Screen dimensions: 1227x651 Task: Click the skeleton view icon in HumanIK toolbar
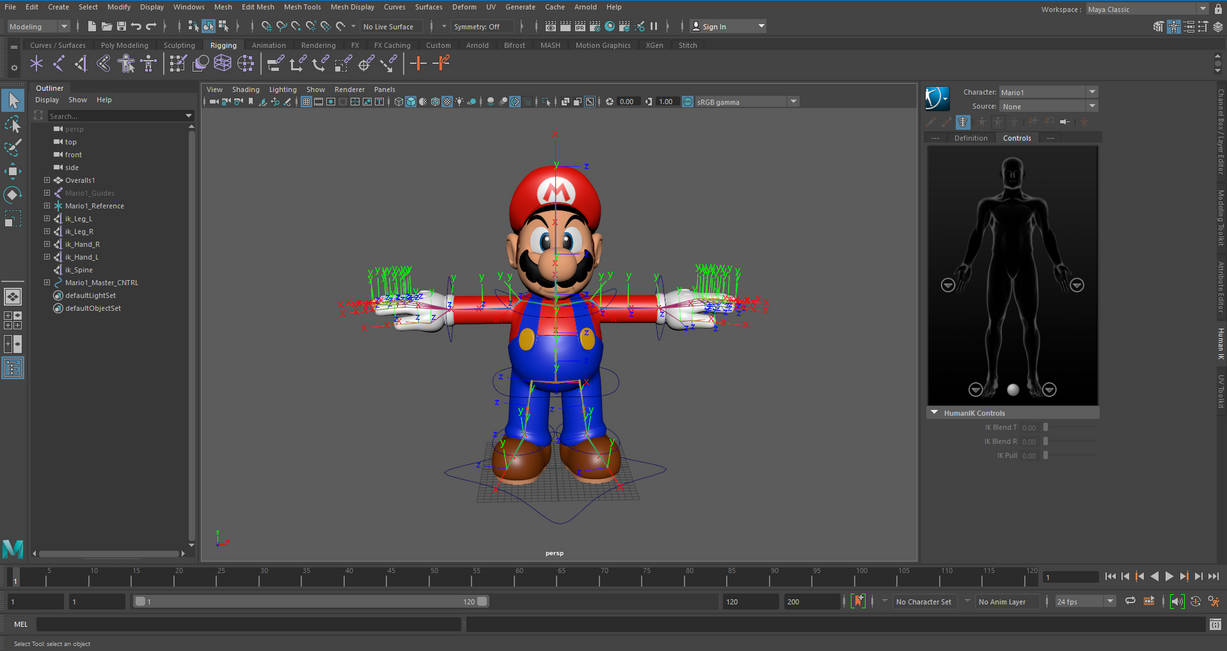963,122
